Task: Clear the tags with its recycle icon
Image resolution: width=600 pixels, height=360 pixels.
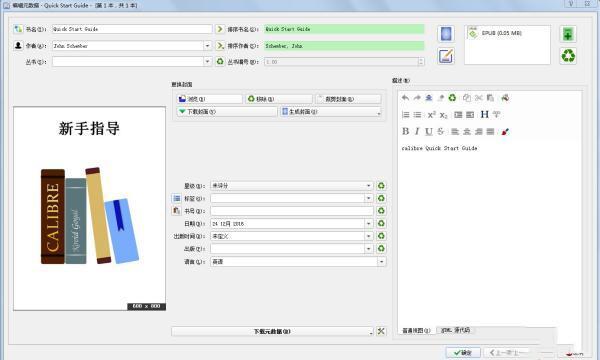Action: point(381,198)
